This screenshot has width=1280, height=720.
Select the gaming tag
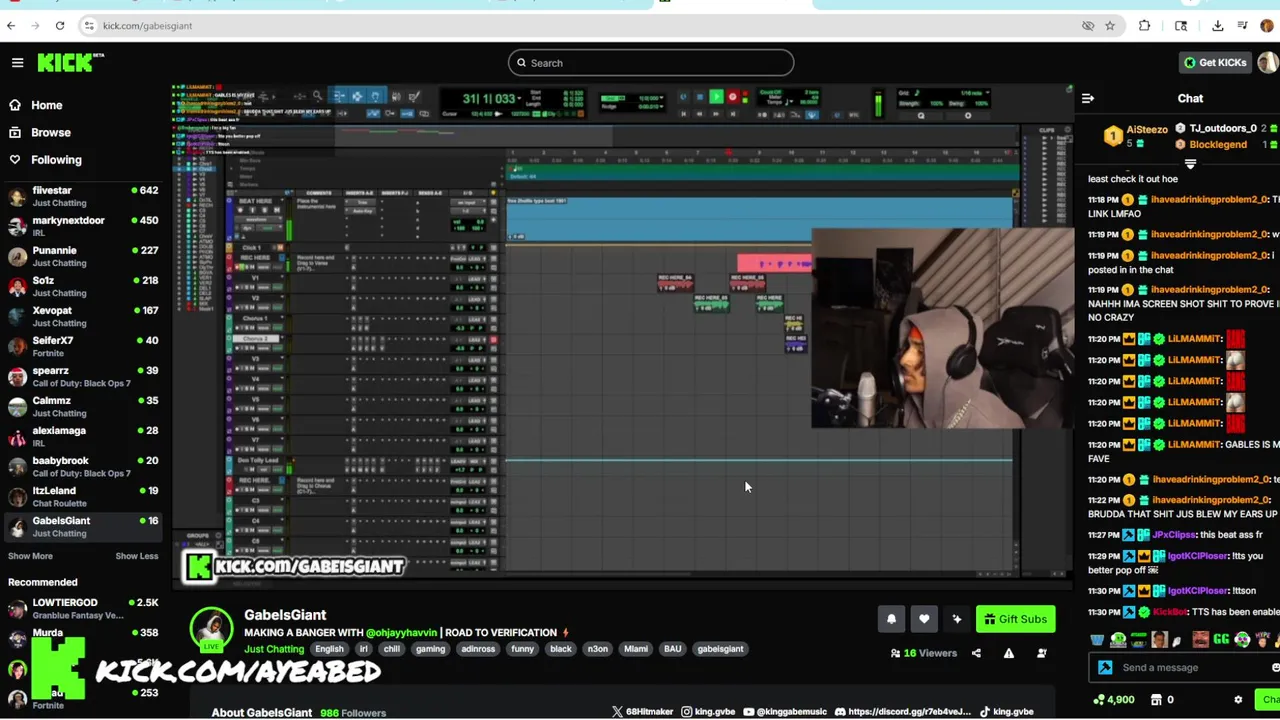pyautogui.click(x=430, y=649)
